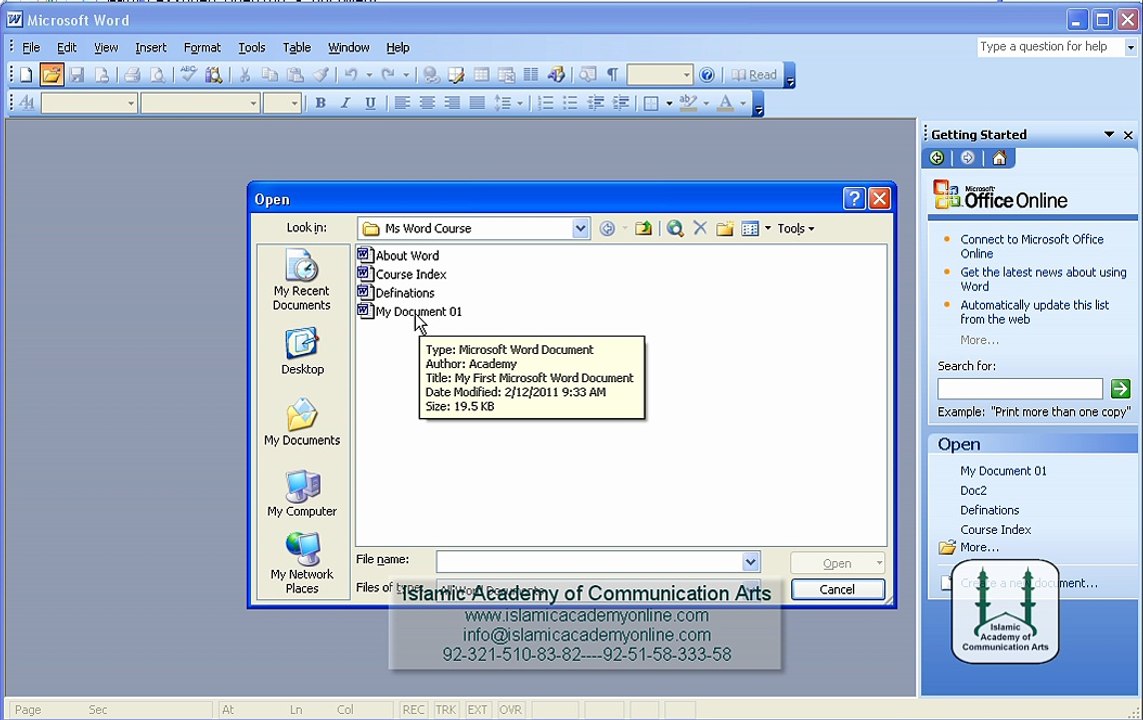The height and width of the screenshot is (720, 1143).
Task: Click the Paste clipboard icon
Action: pyautogui.click(x=295, y=74)
